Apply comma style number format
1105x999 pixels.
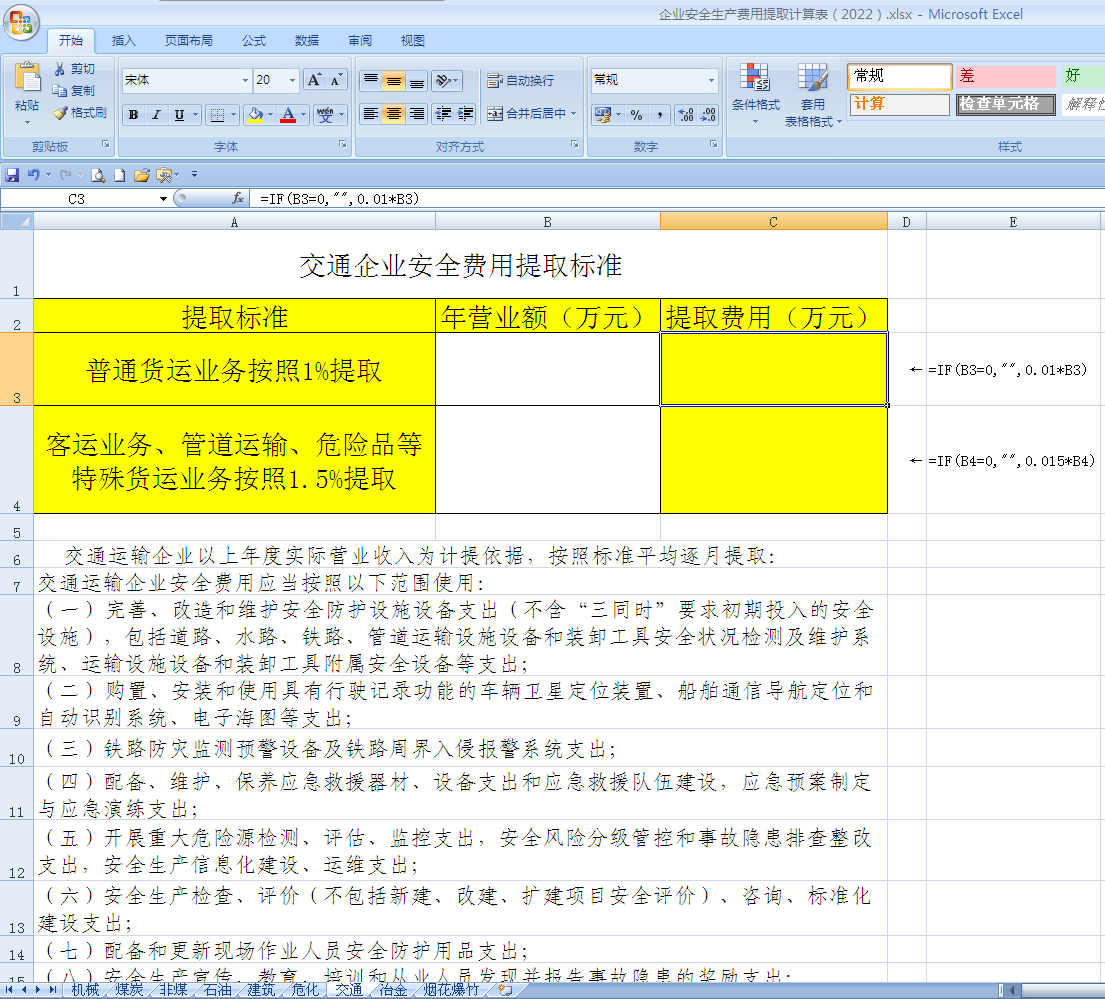[x=660, y=115]
